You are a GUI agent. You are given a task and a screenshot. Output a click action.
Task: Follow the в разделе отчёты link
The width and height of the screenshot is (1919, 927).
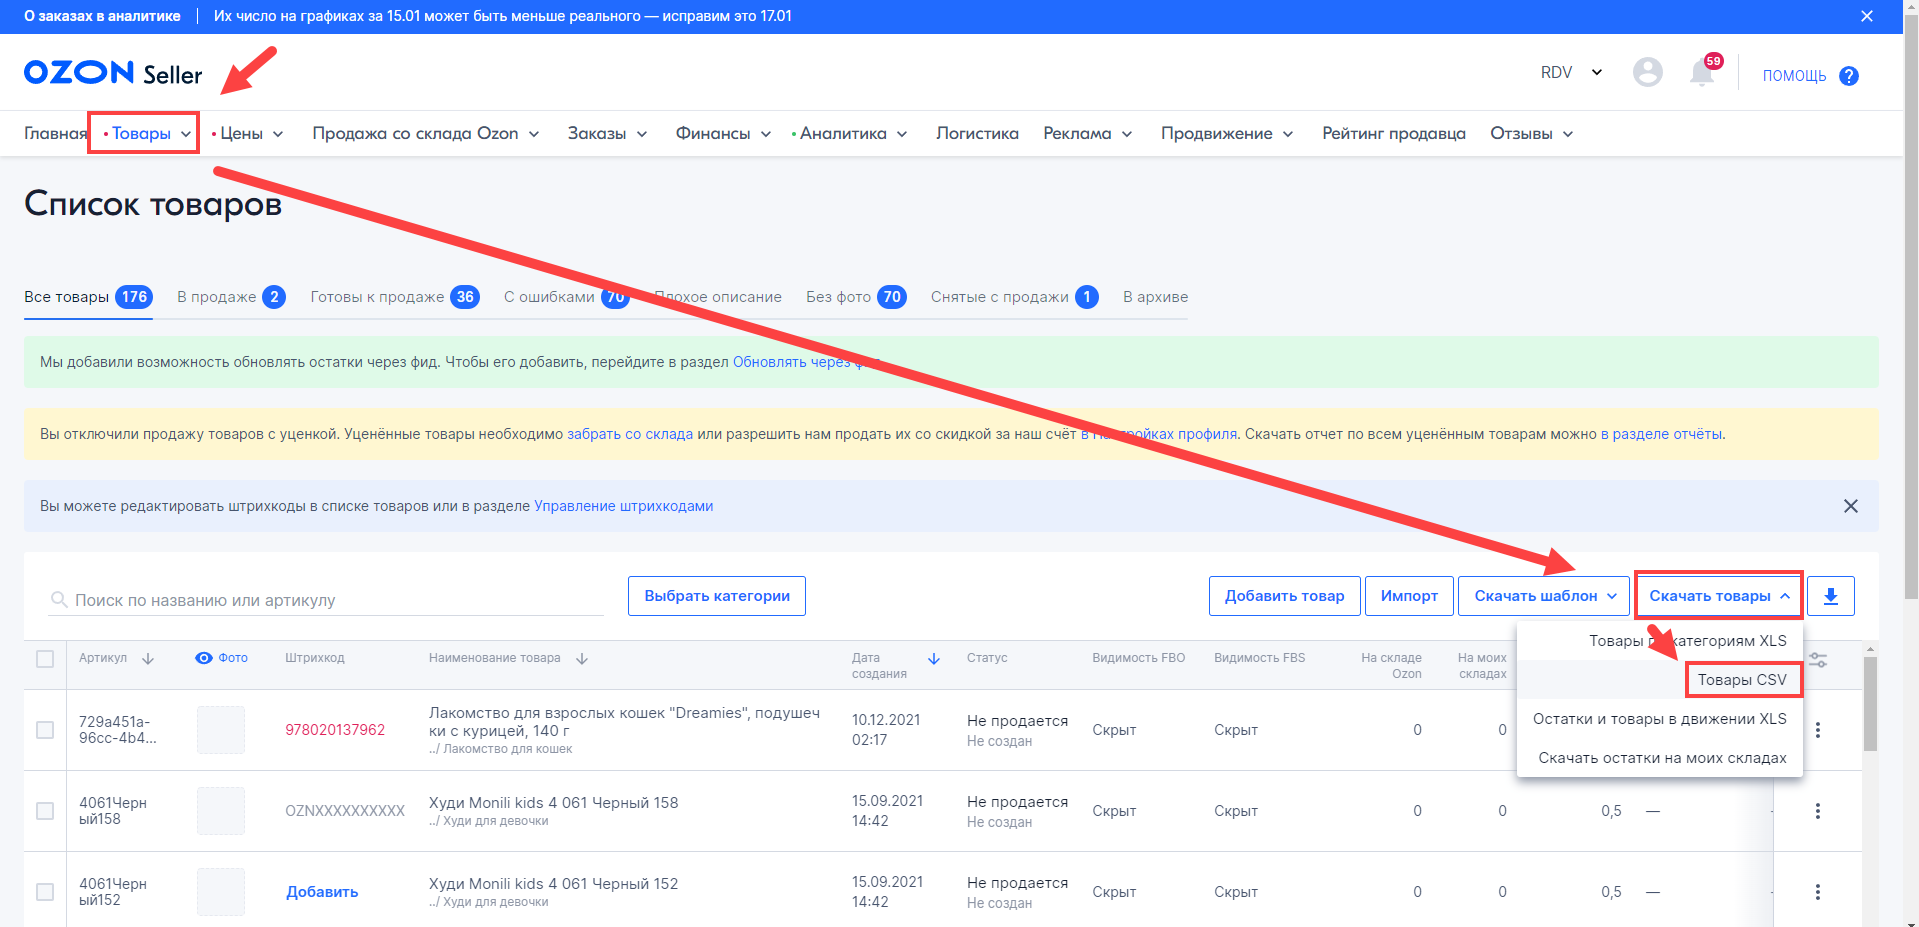1661,434
